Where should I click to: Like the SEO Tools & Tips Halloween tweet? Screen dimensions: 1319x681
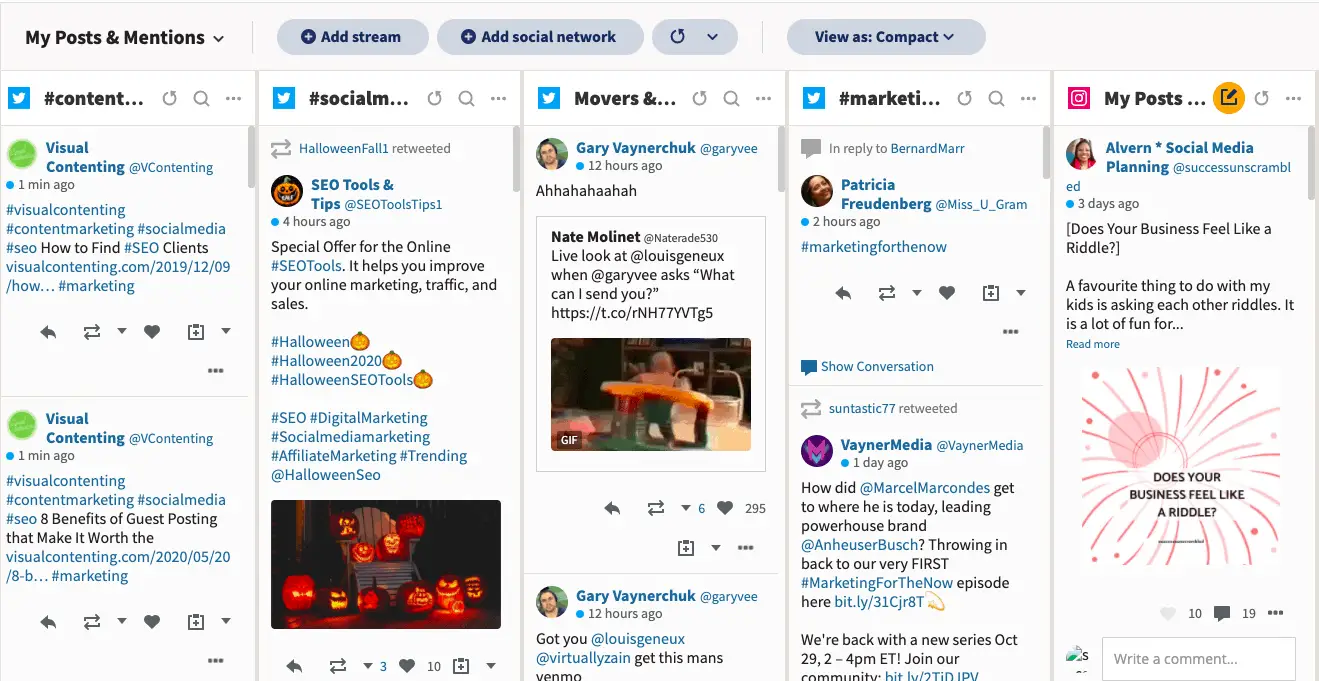[407, 666]
